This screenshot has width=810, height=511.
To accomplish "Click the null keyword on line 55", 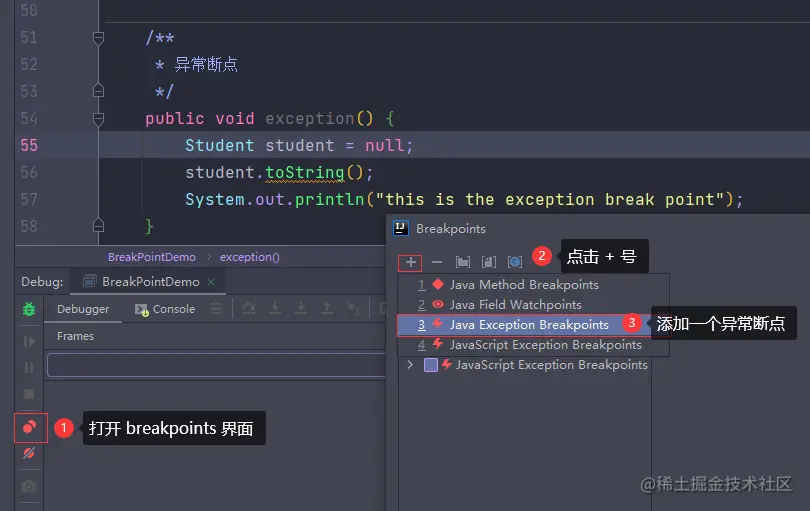I will [385, 146].
